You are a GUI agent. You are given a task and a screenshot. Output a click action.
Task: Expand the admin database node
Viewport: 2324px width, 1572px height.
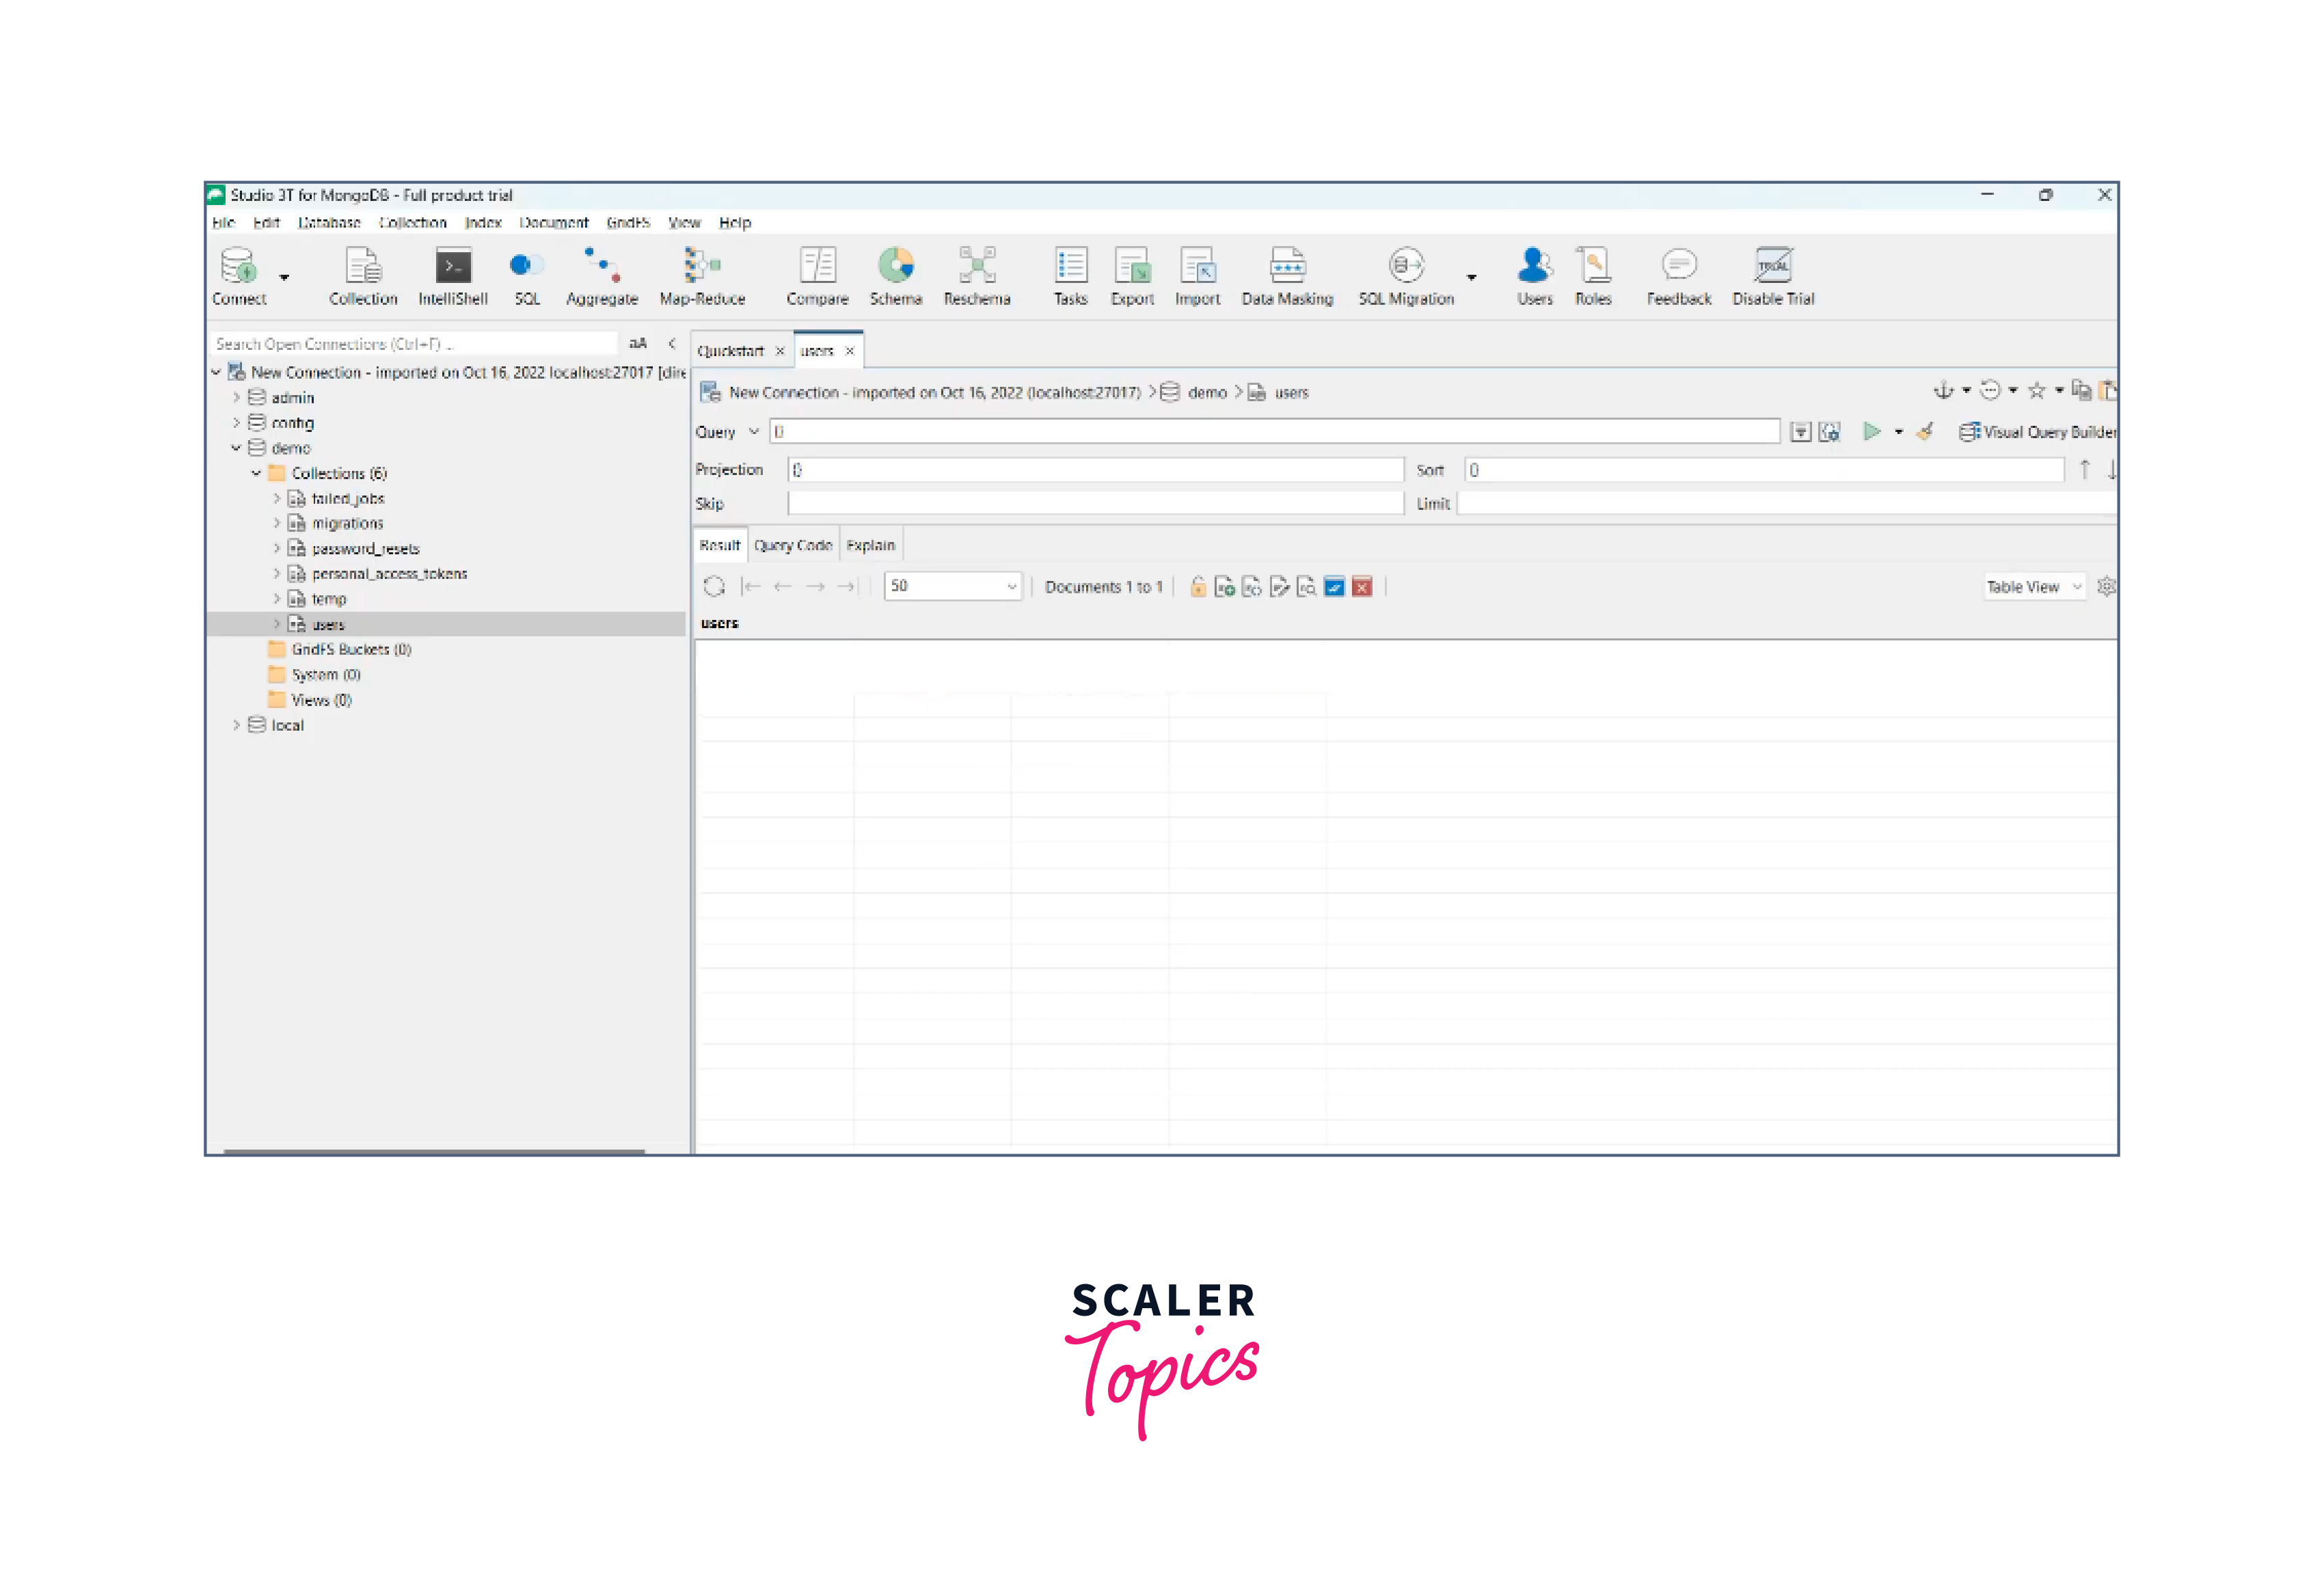coord(237,398)
